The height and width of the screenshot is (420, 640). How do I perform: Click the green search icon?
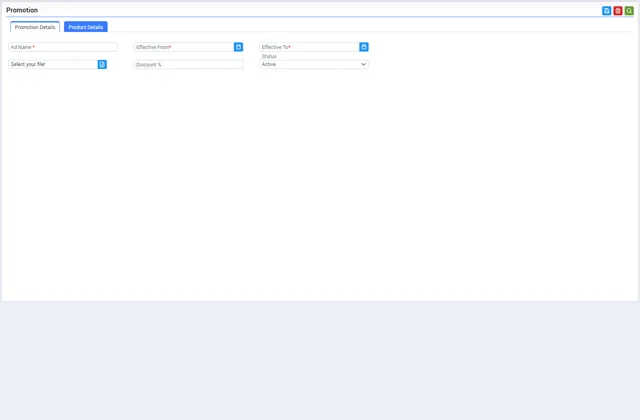pos(629,11)
